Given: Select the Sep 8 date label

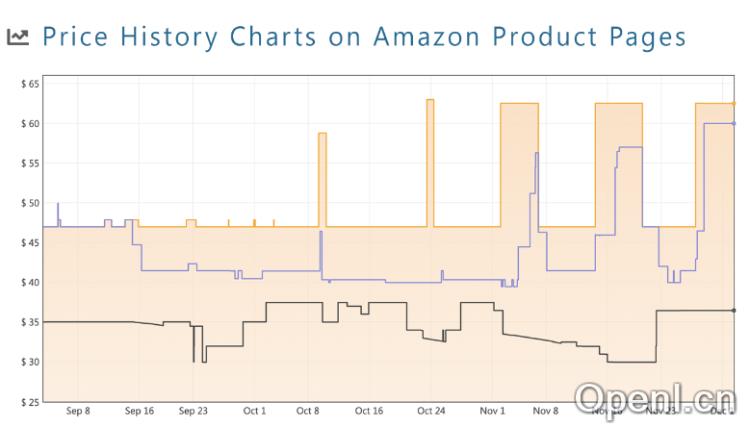Looking at the screenshot, I should pos(78,410).
